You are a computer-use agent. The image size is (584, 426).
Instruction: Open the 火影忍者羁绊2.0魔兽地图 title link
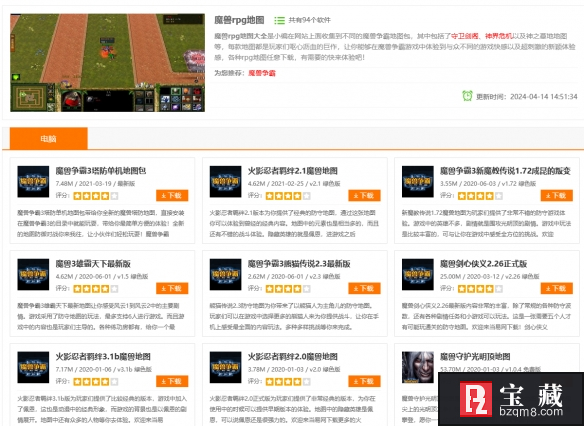point(292,356)
